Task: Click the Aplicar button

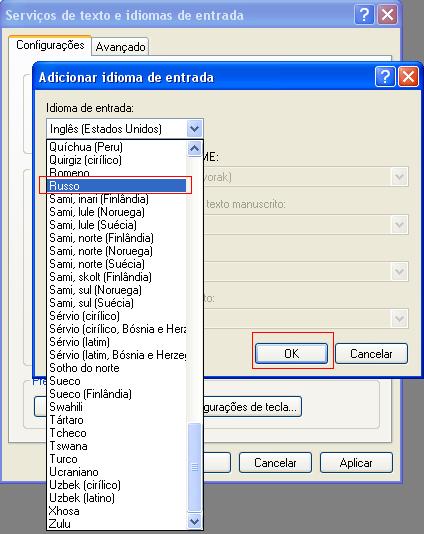Action: pyautogui.click(x=356, y=462)
